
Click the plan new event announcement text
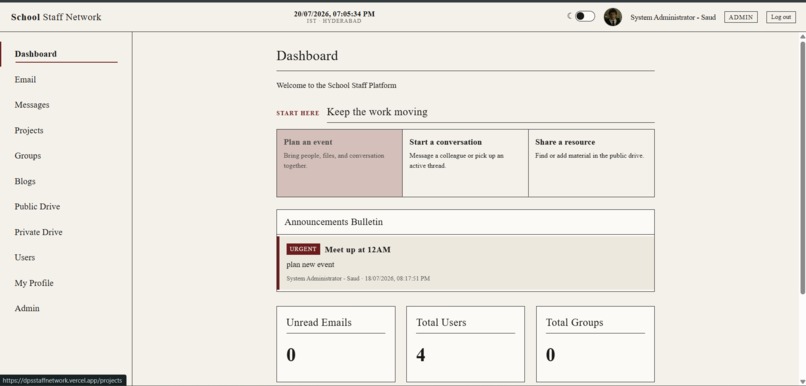[310, 265]
